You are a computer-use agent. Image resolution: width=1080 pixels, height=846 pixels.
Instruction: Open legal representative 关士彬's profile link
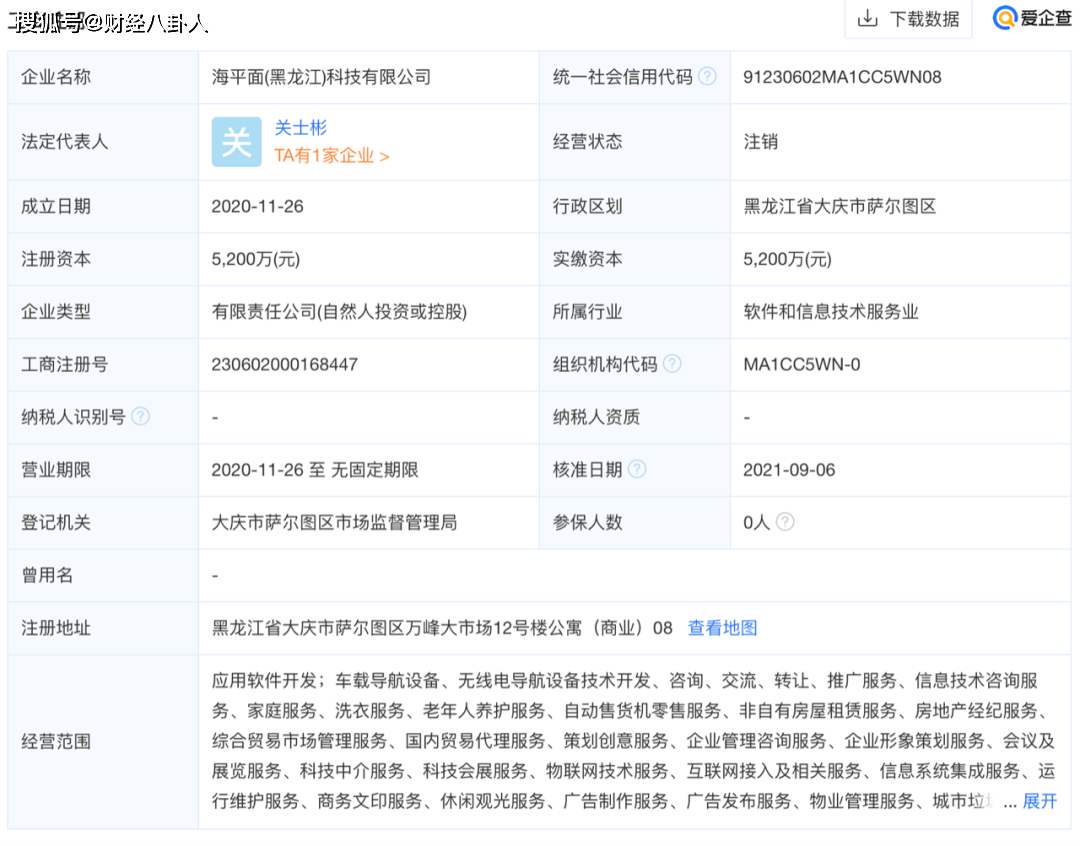[x=301, y=128]
